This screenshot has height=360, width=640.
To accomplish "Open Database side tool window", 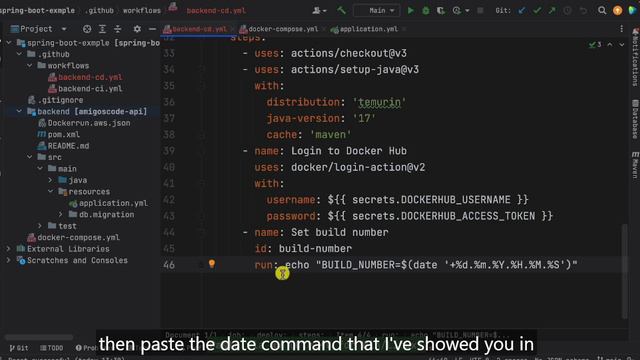I will tap(635, 119).
